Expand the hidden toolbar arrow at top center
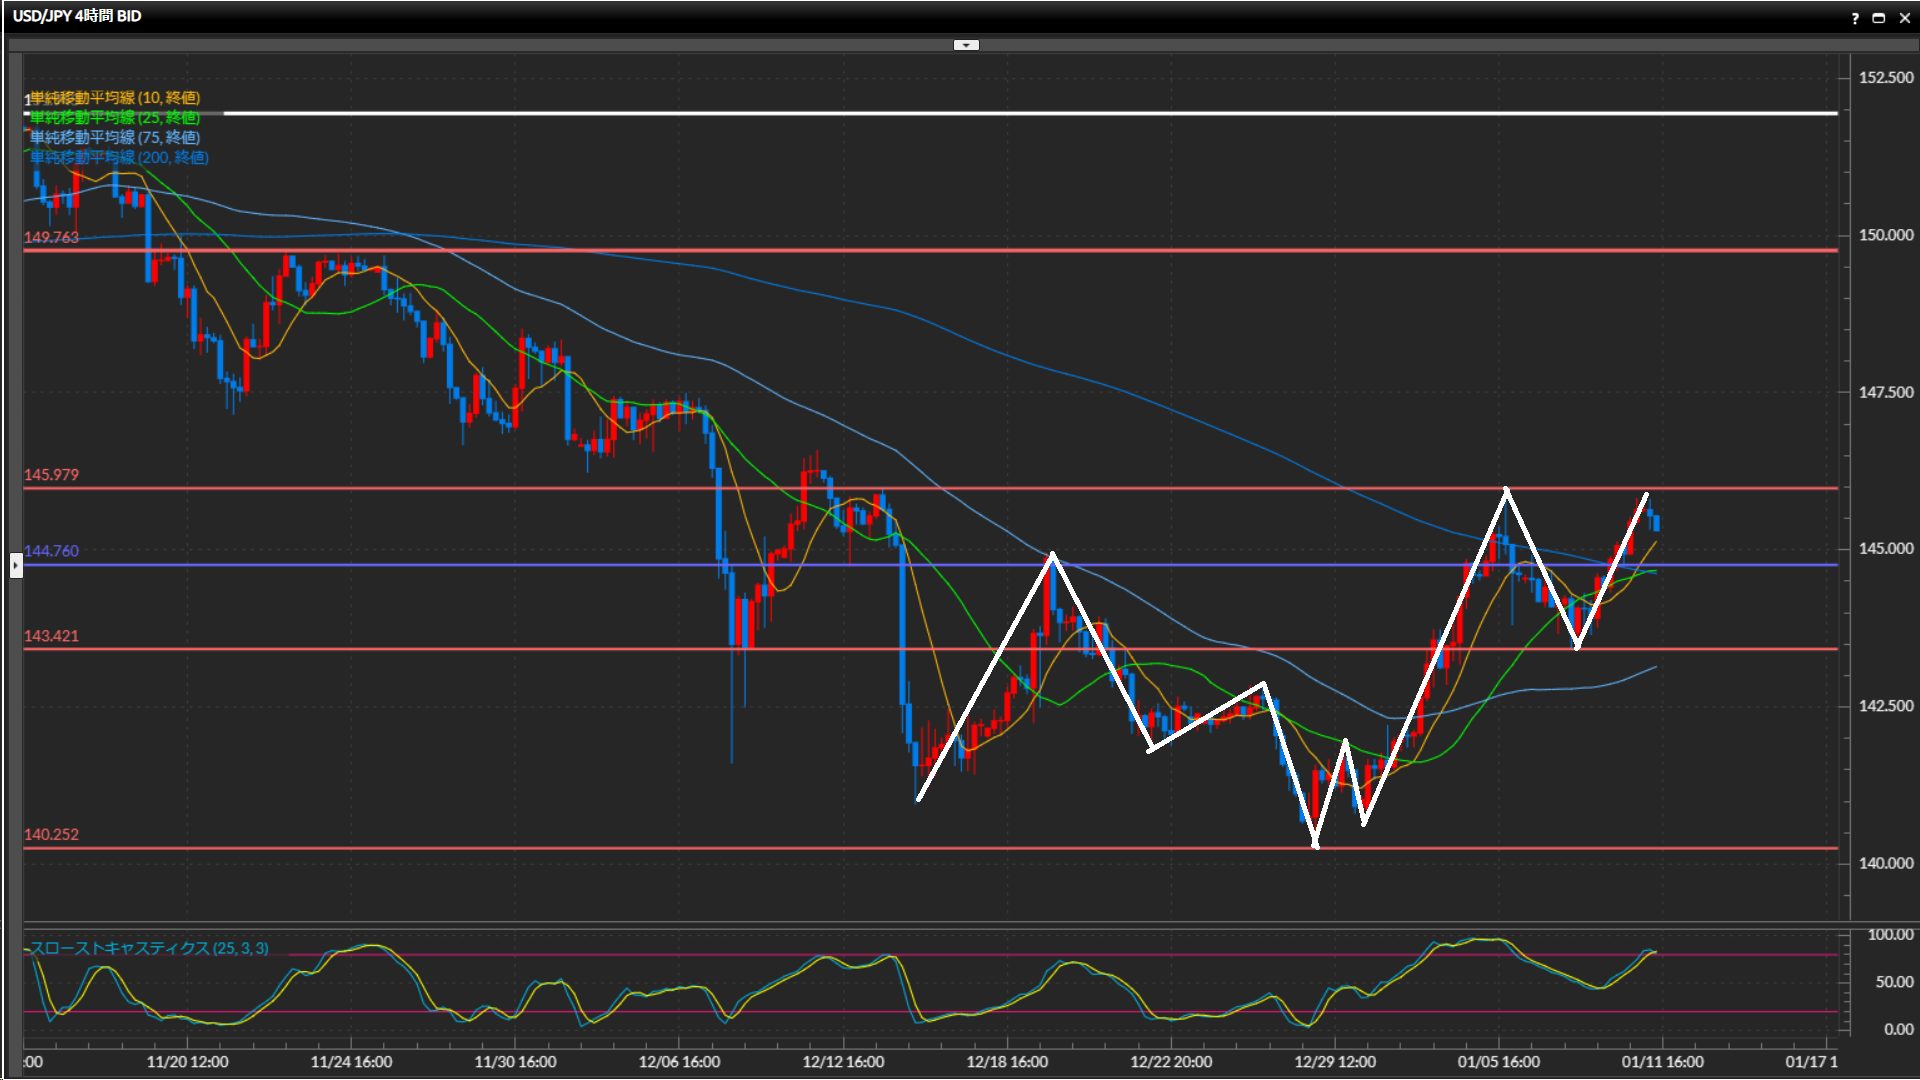 point(966,45)
